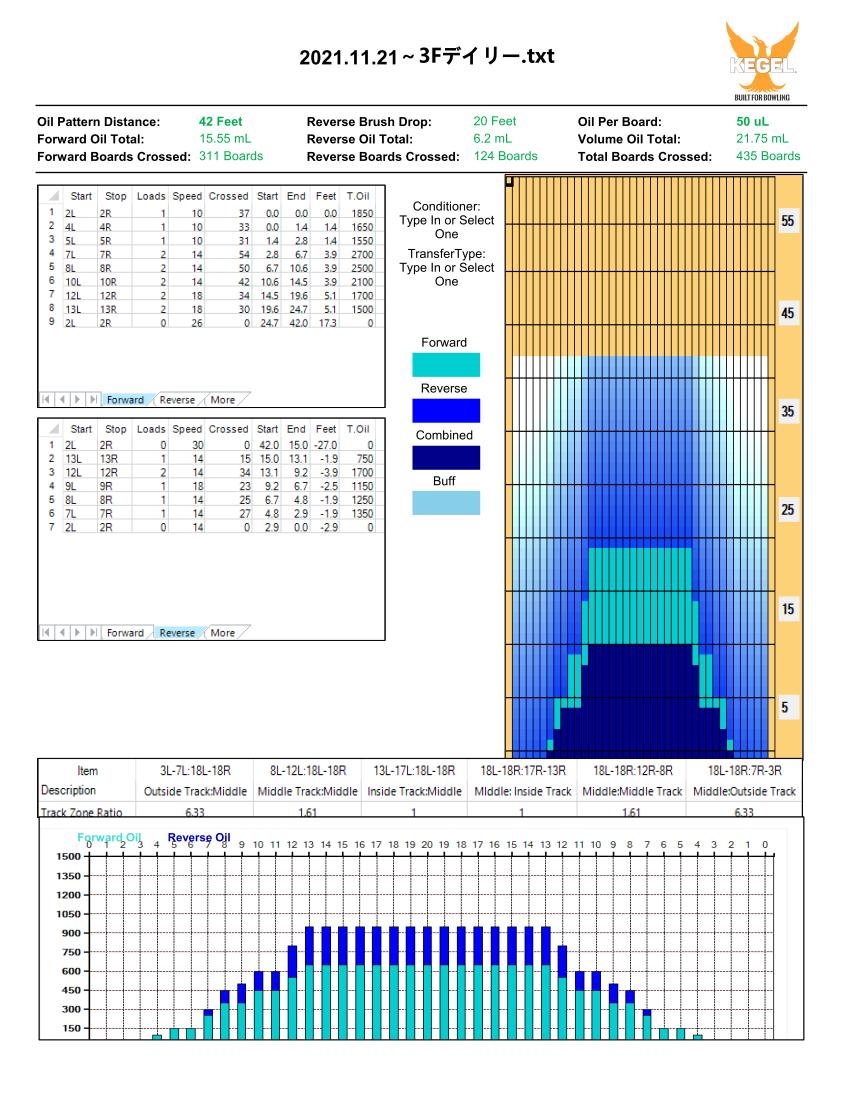851x1101 pixels.
Task: Click the '1500' y-axis label on oil chart
Action: click(x=69, y=856)
